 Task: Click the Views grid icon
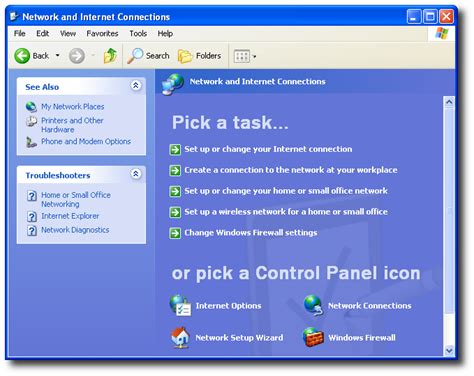pos(242,56)
